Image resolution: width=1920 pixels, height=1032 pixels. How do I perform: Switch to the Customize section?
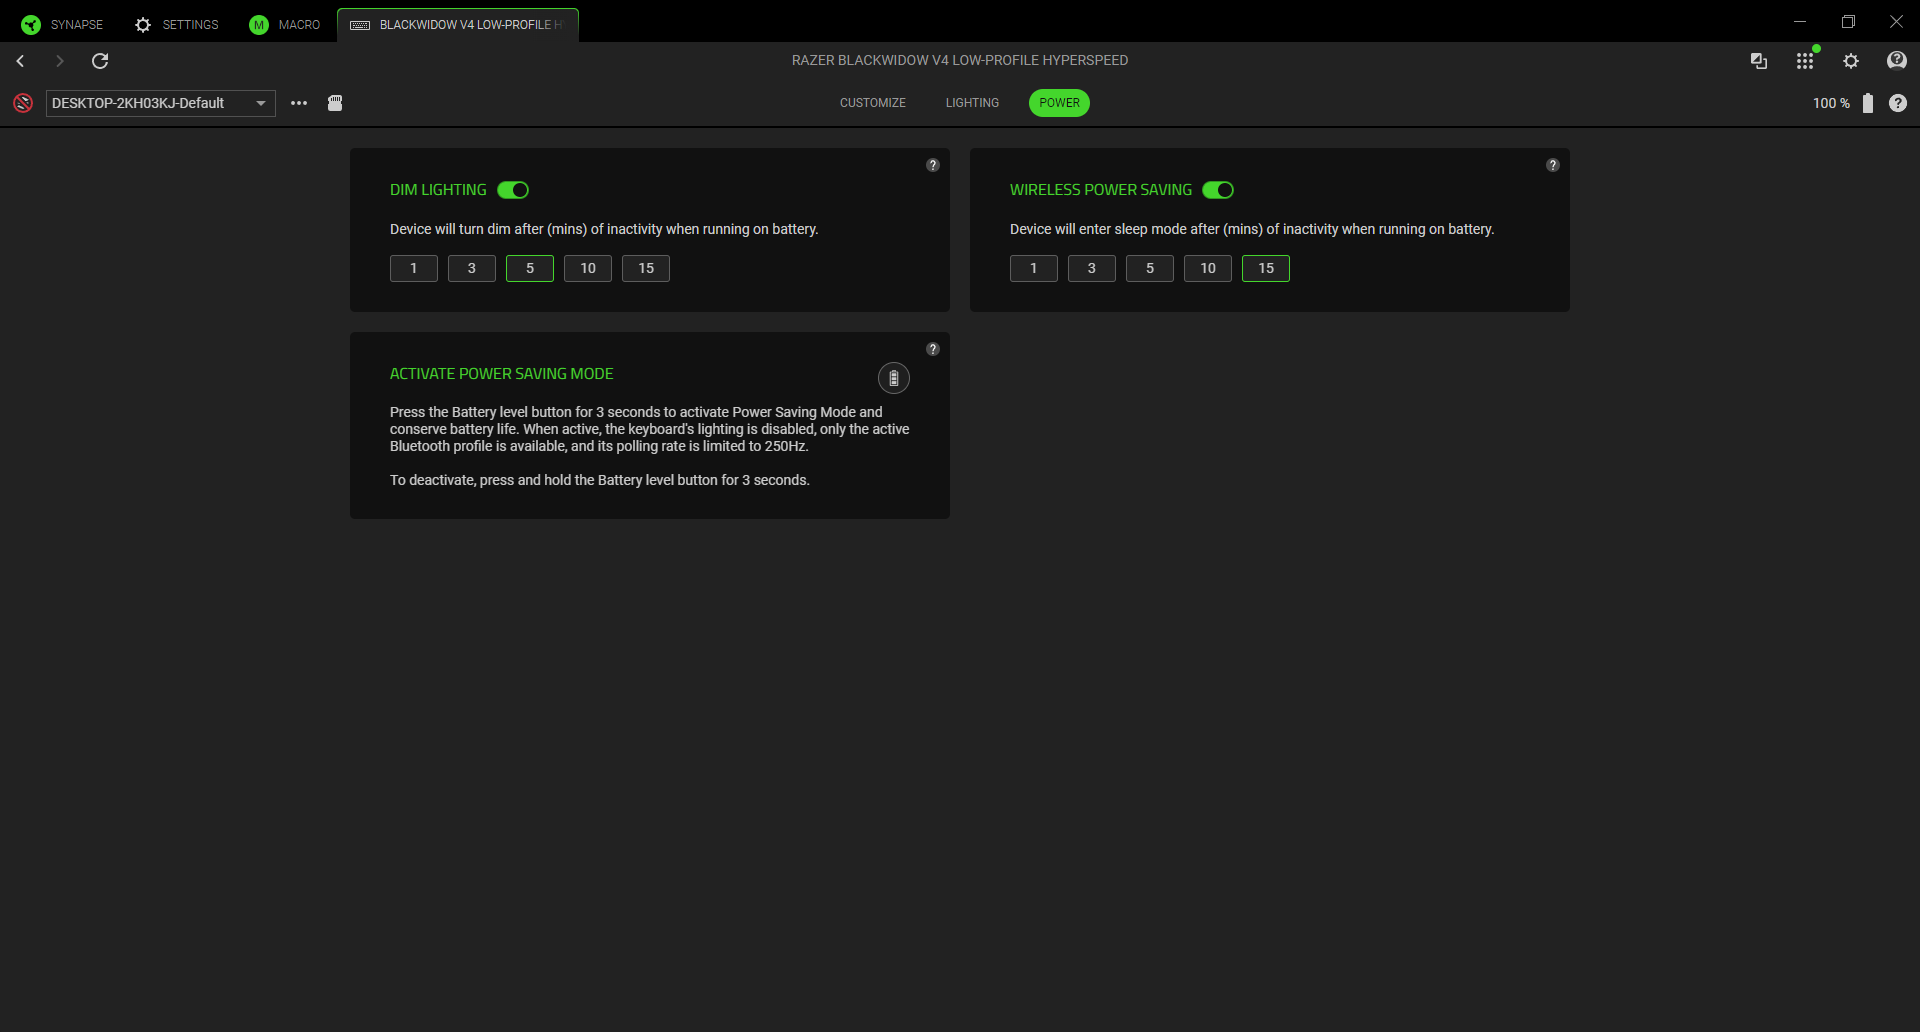[x=873, y=103]
